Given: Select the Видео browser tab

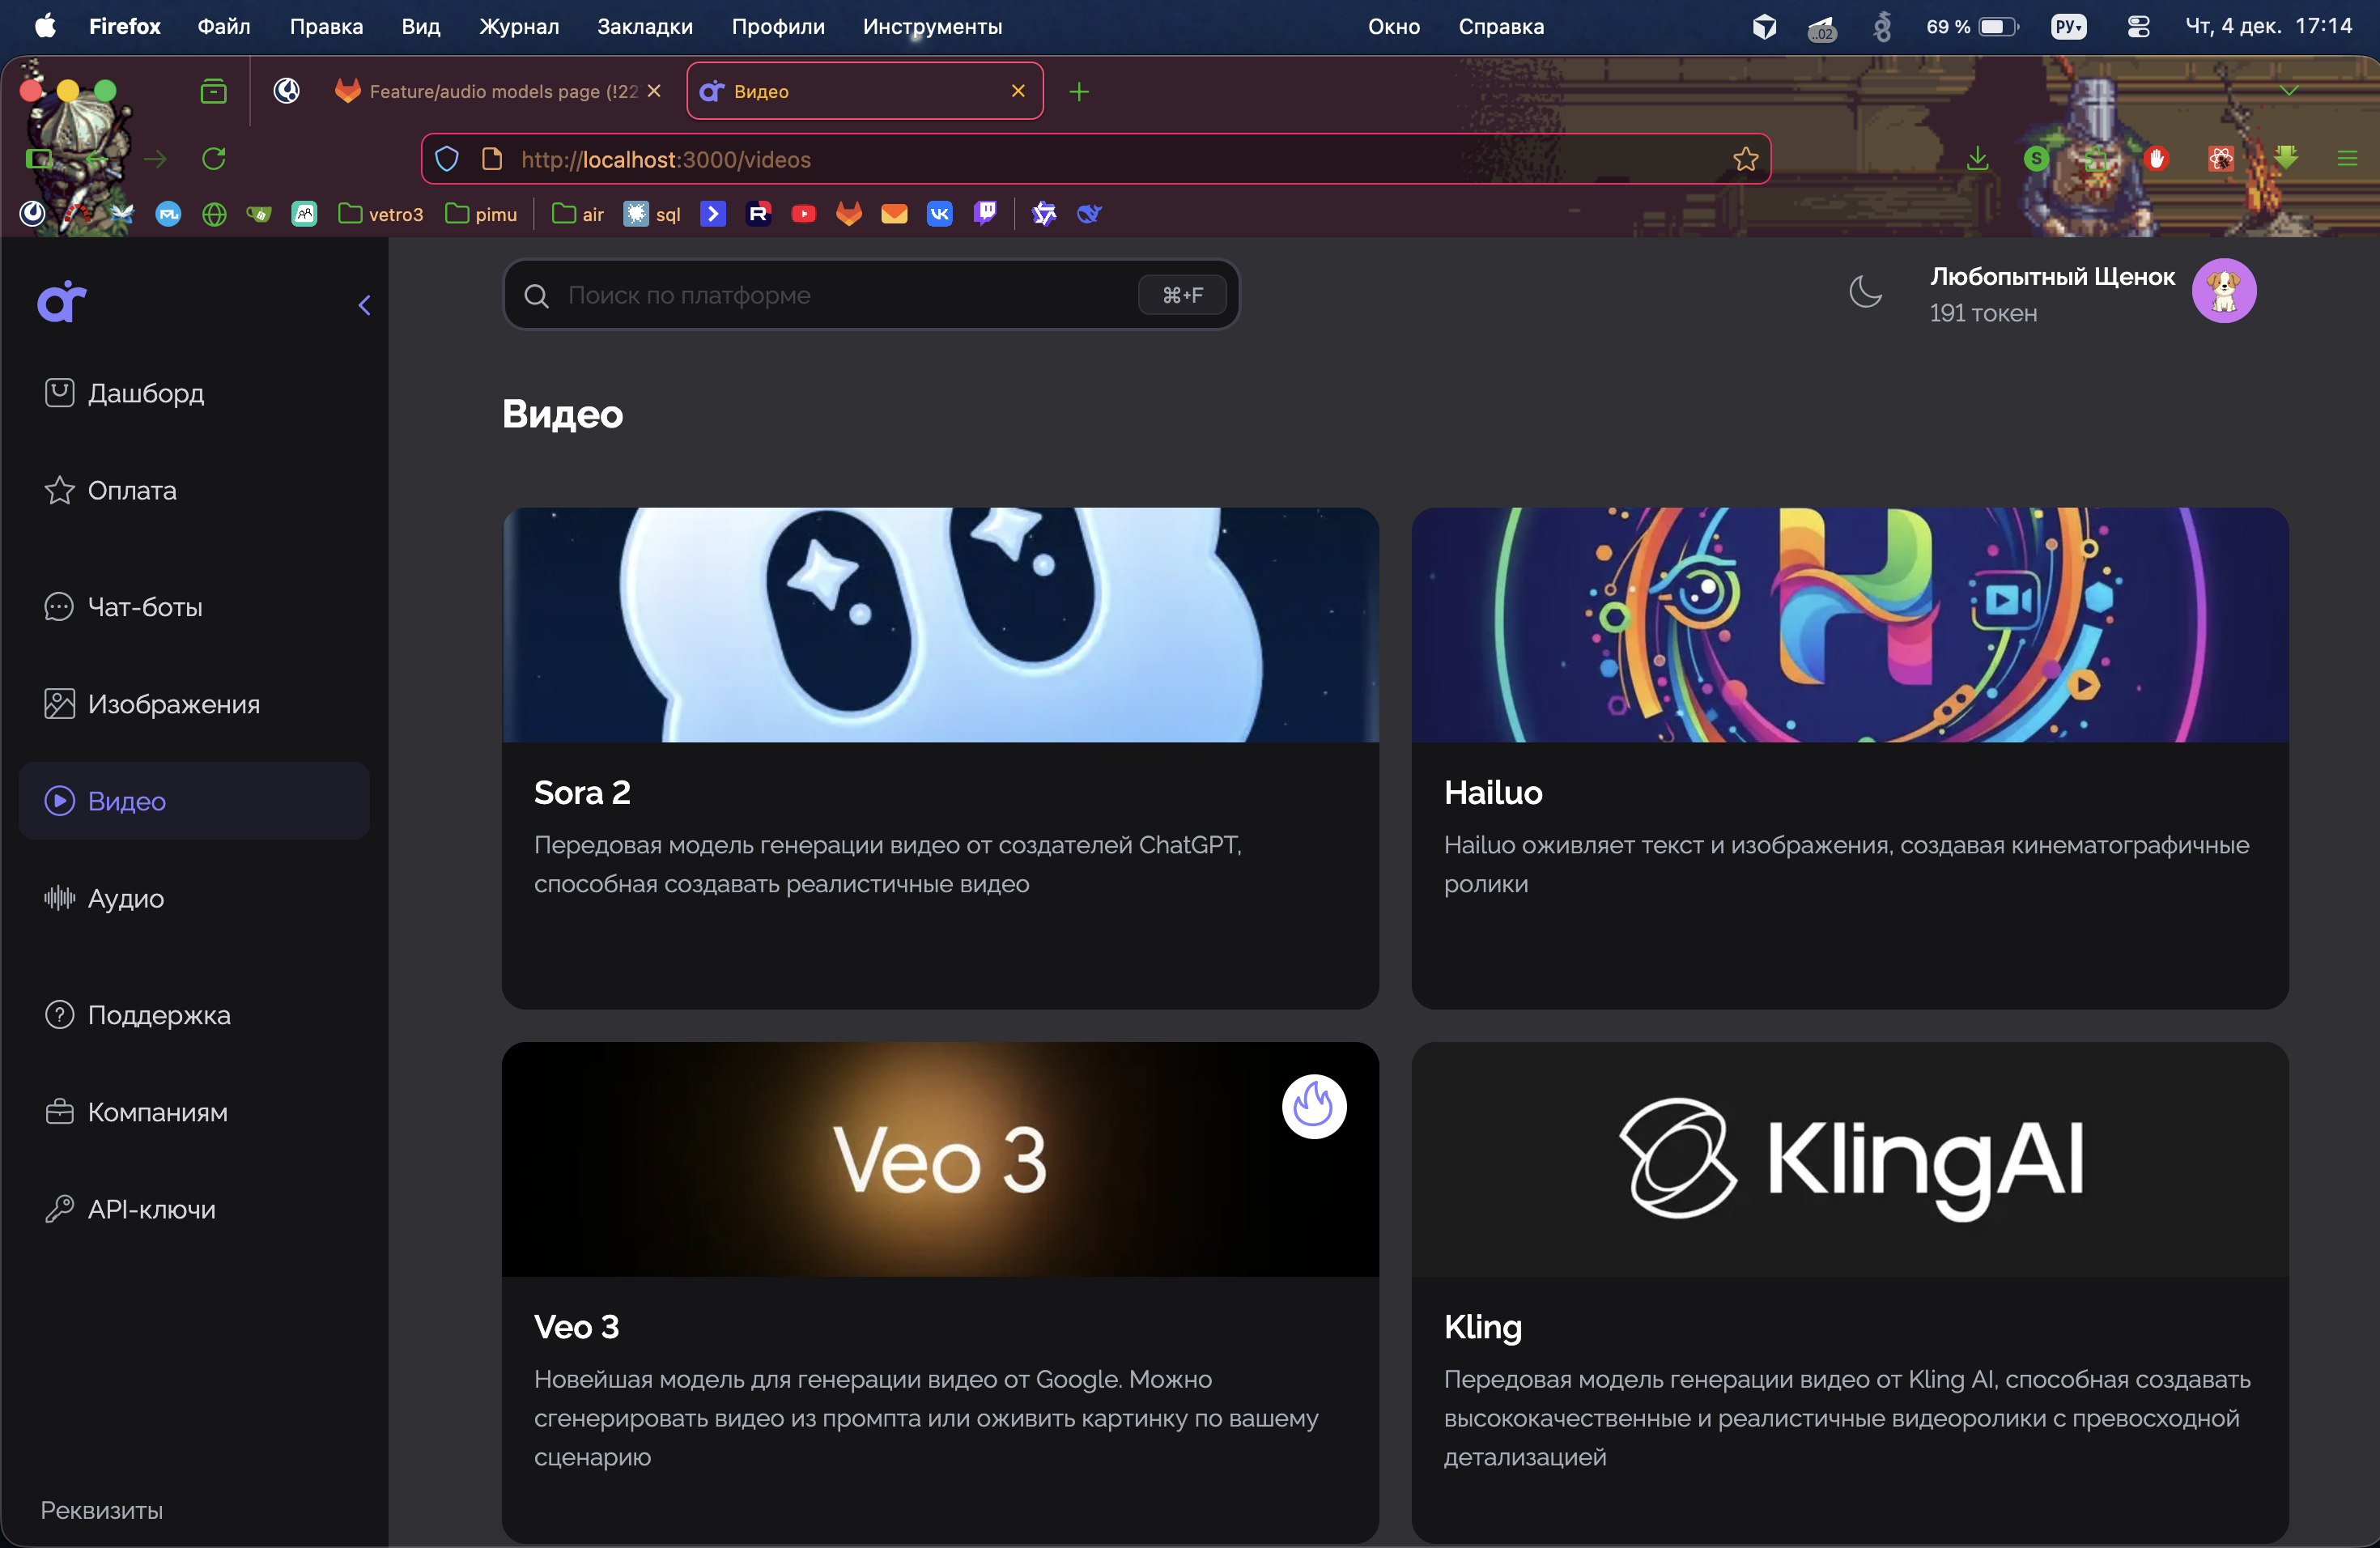Looking at the screenshot, I should (865, 91).
